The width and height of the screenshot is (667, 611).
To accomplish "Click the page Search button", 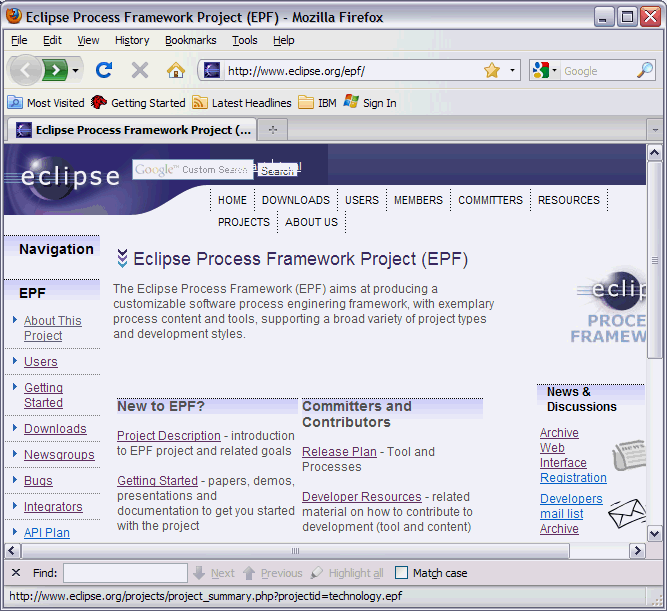I will point(277,171).
